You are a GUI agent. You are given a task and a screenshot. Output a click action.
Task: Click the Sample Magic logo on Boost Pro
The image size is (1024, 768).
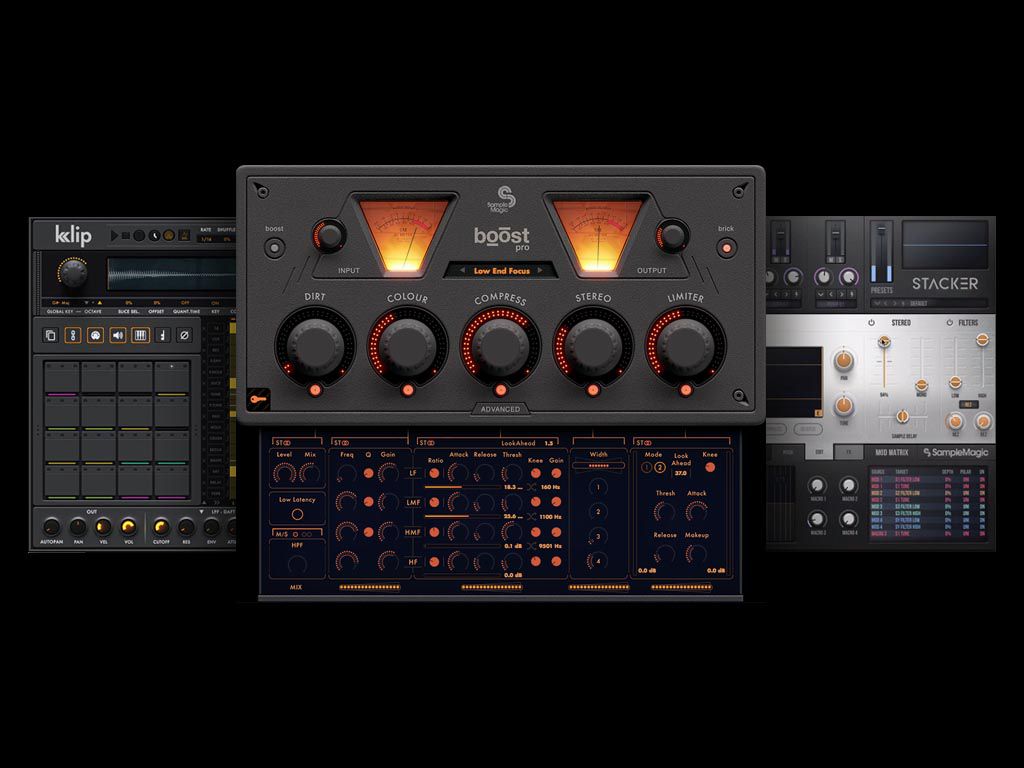click(502, 199)
